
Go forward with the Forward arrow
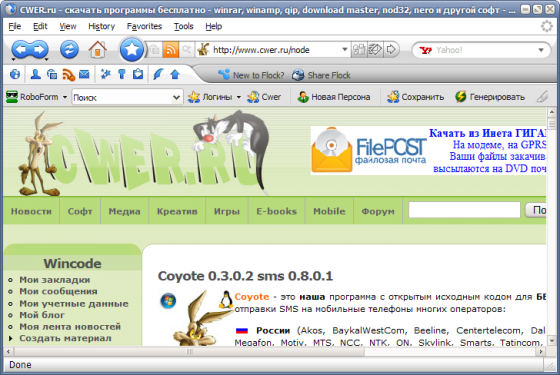(x=40, y=49)
